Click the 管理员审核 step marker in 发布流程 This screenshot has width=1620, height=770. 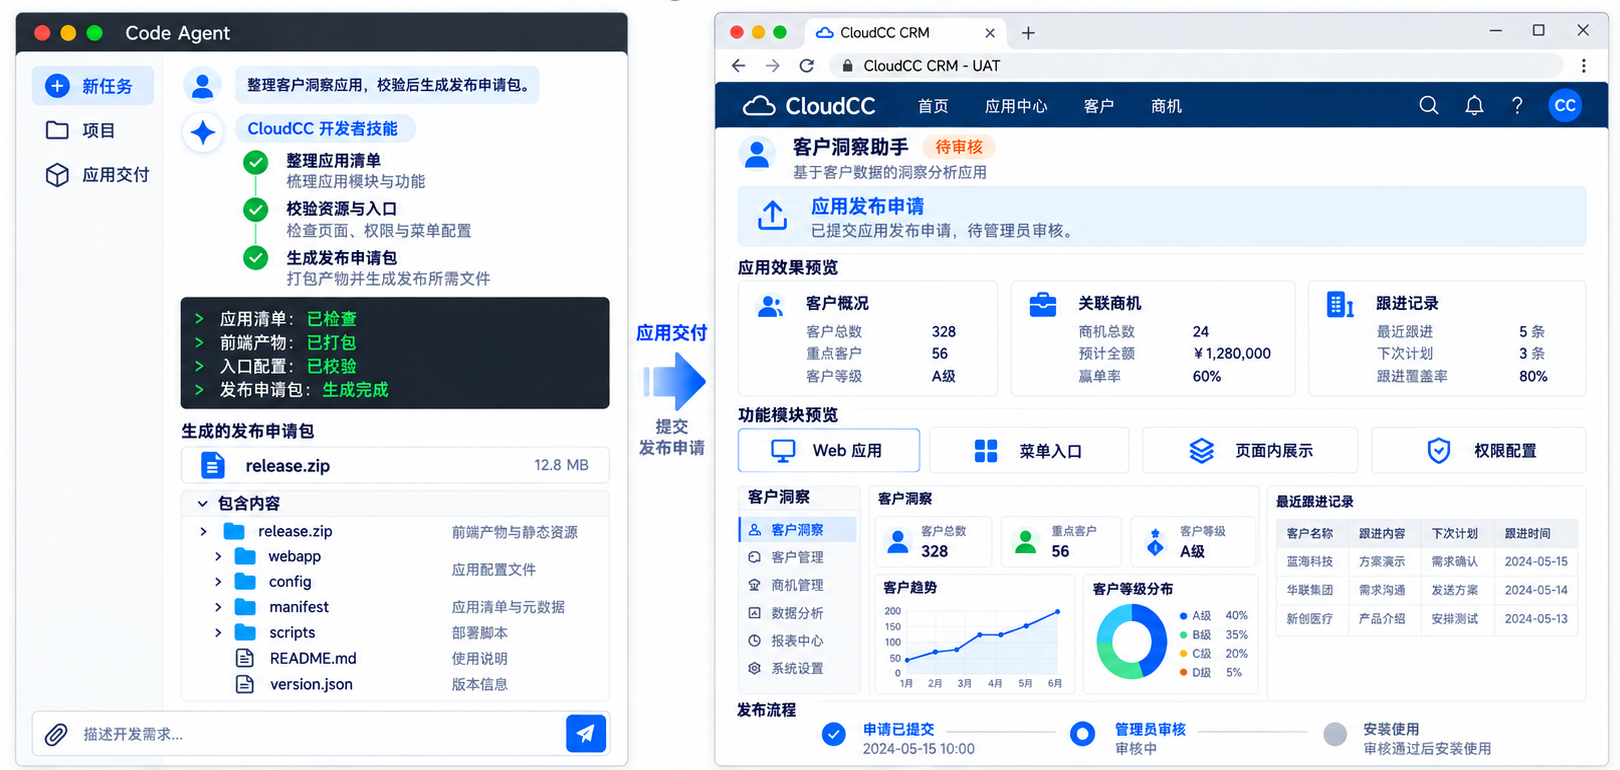coord(1082,734)
